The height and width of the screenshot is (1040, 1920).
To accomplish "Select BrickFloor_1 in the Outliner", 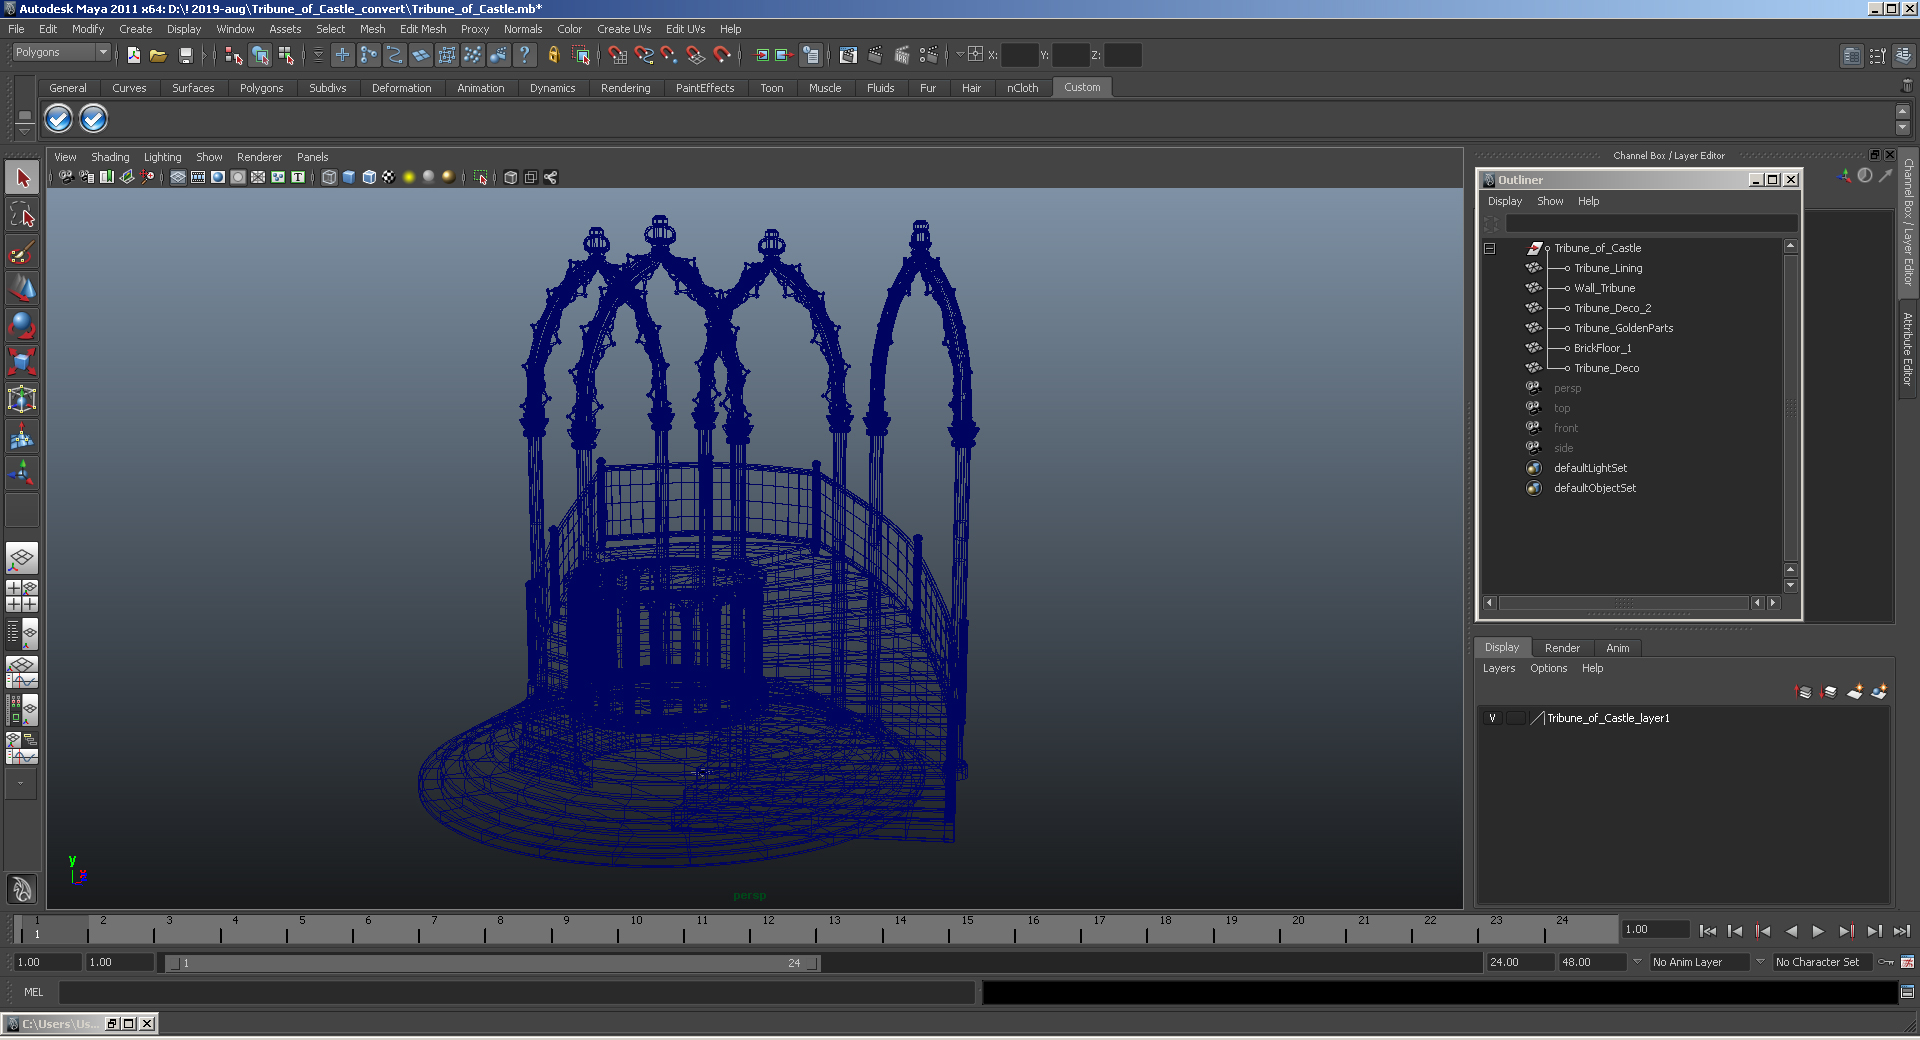I will point(1602,348).
